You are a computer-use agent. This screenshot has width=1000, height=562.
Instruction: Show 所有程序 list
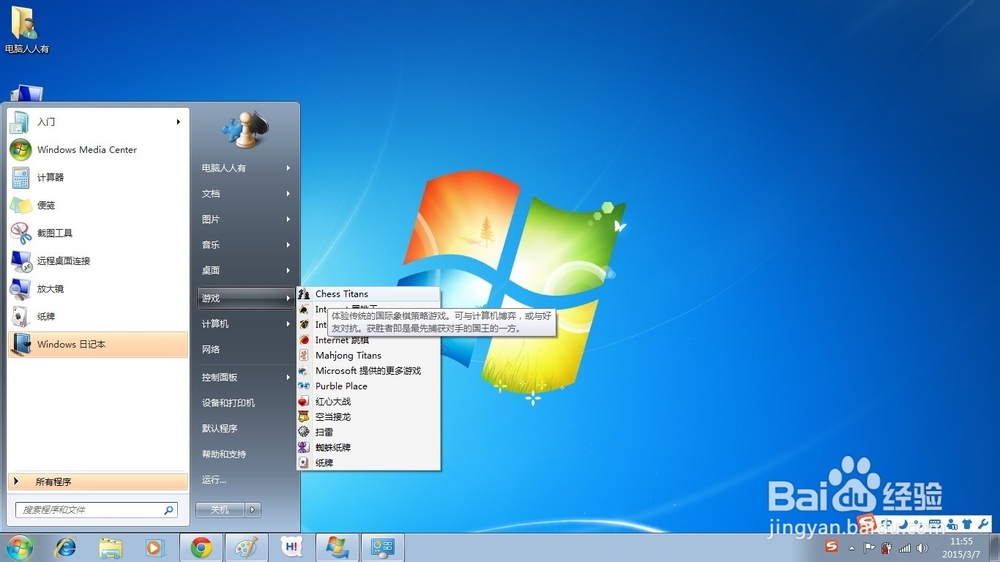tap(98, 482)
